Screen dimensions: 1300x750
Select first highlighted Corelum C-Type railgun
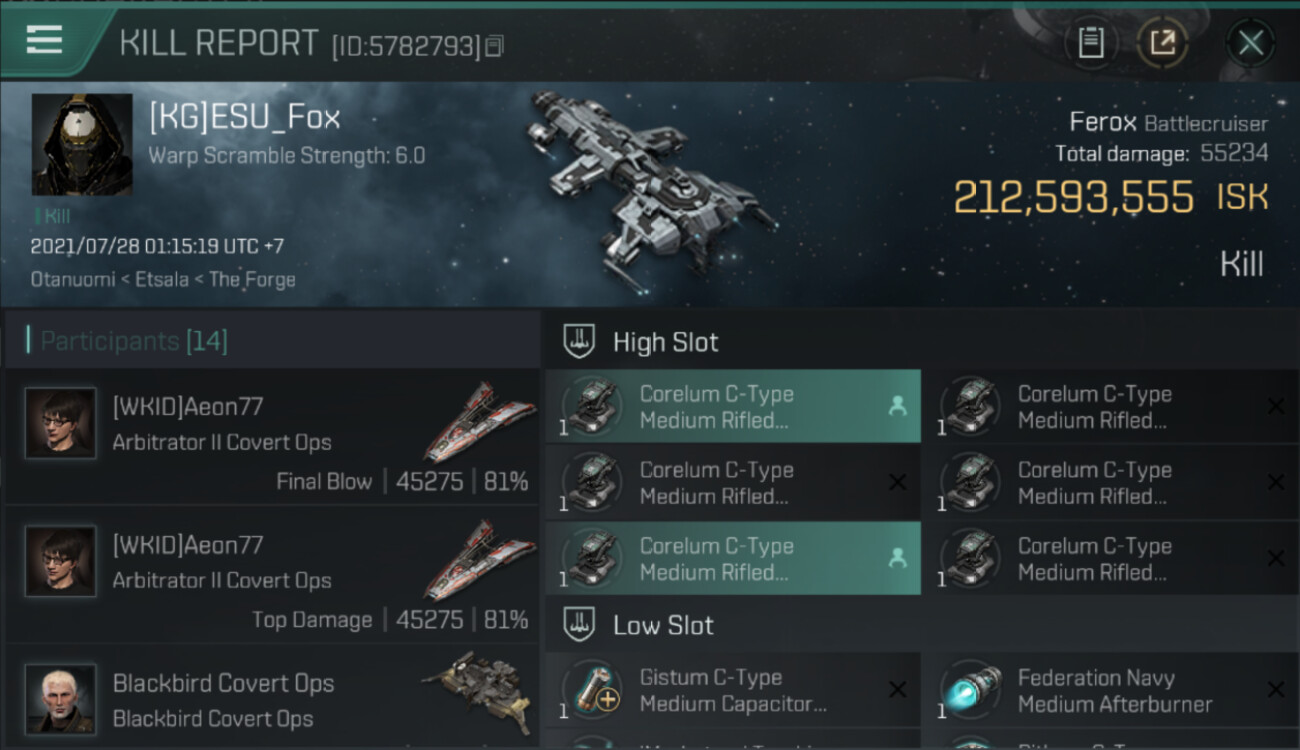point(732,407)
